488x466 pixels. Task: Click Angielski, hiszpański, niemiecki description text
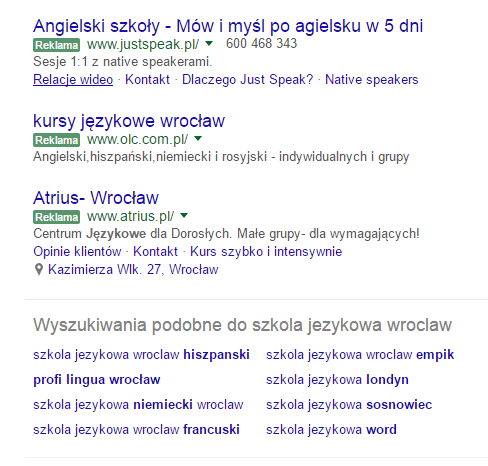(221, 157)
